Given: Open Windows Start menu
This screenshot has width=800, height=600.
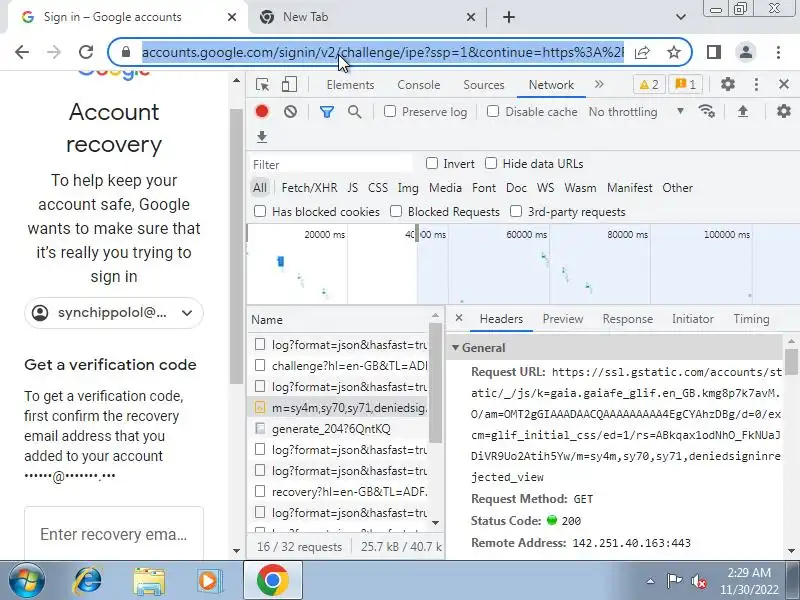Looking at the screenshot, I should click(x=27, y=580).
